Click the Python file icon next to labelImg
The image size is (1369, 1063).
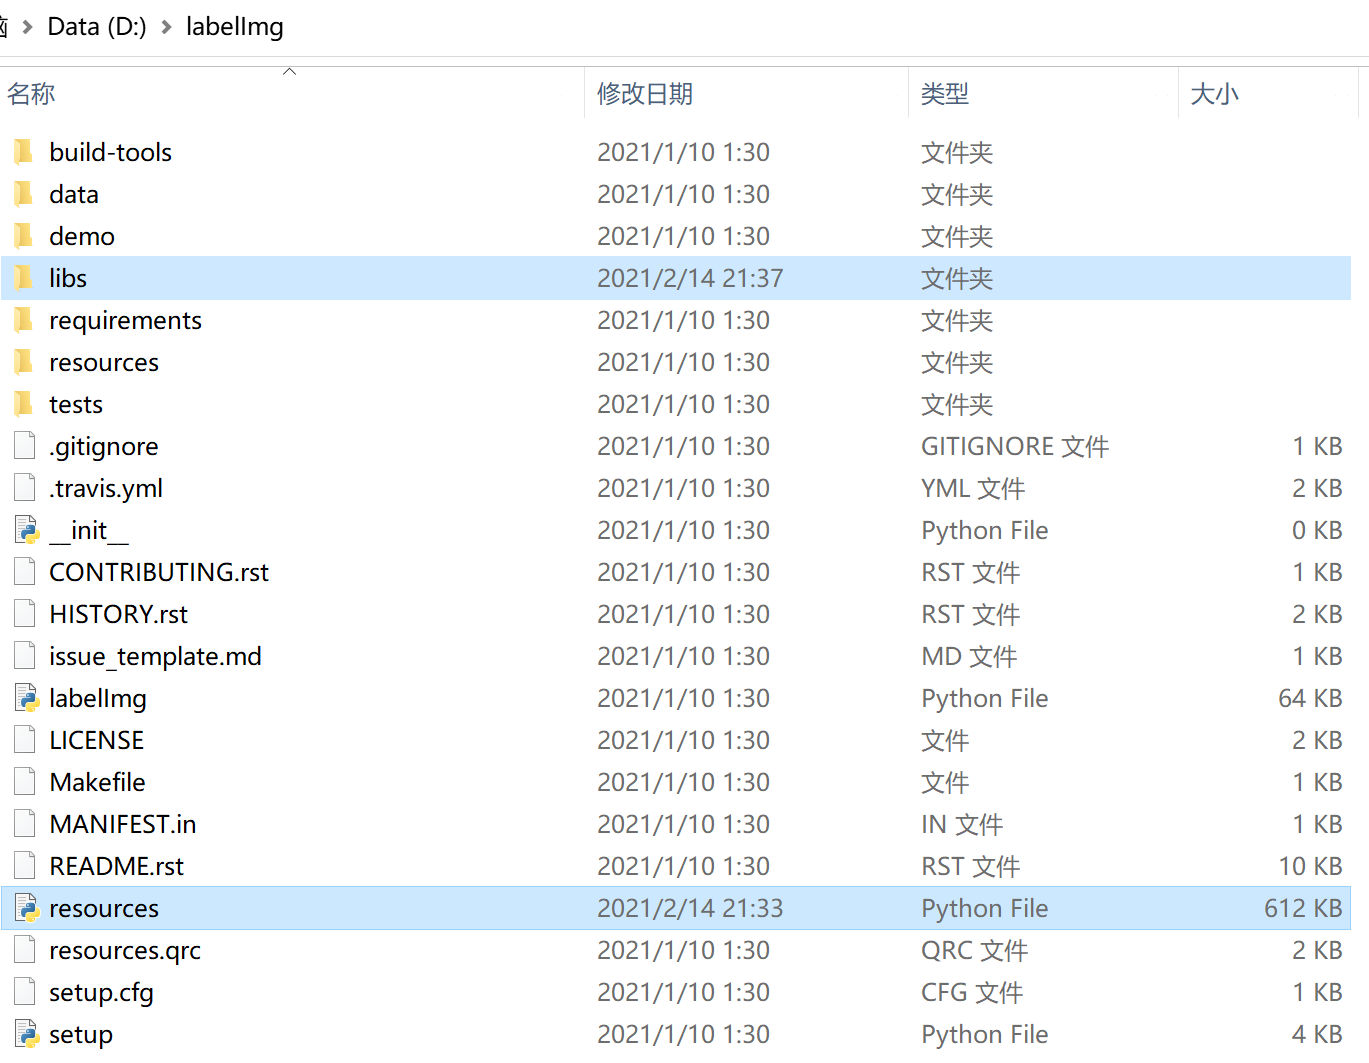click(27, 697)
